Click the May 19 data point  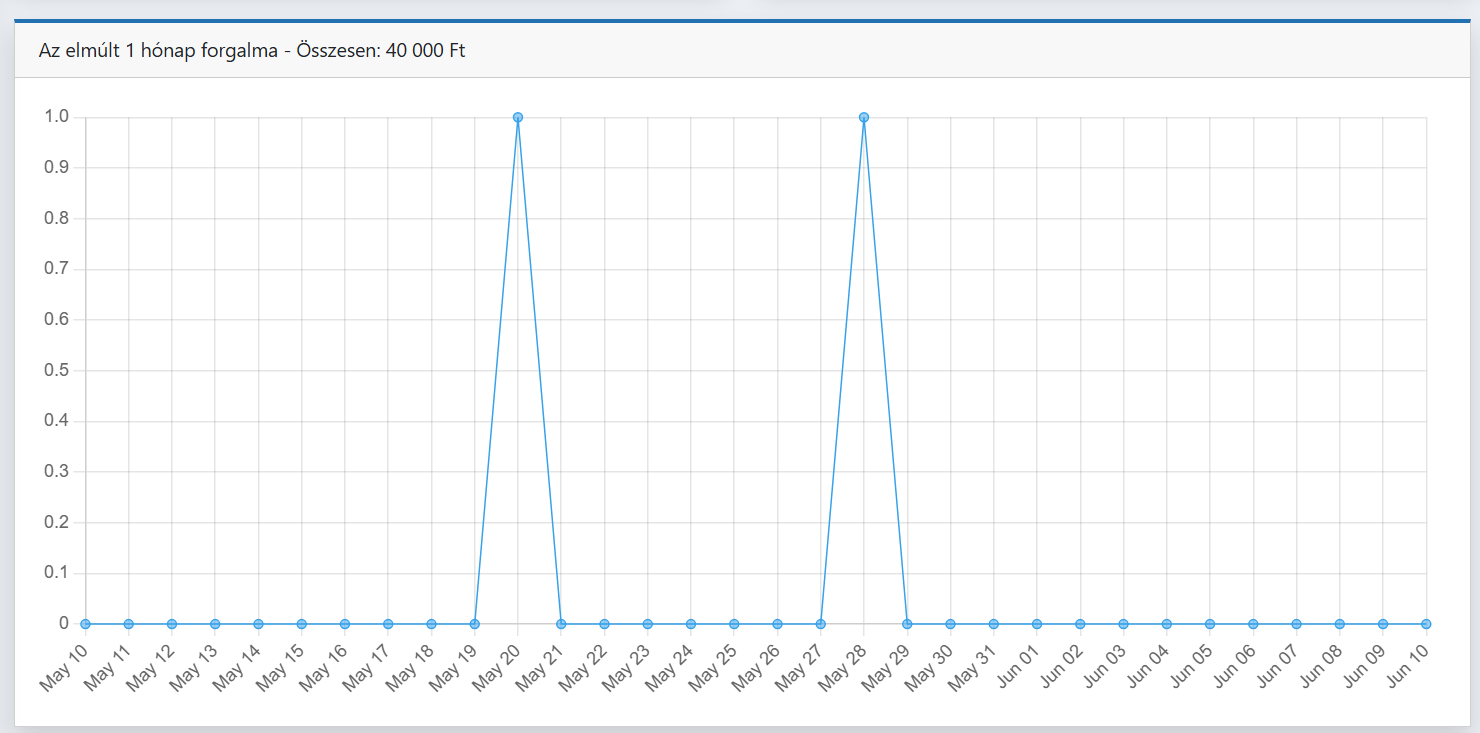coord(475,624)
